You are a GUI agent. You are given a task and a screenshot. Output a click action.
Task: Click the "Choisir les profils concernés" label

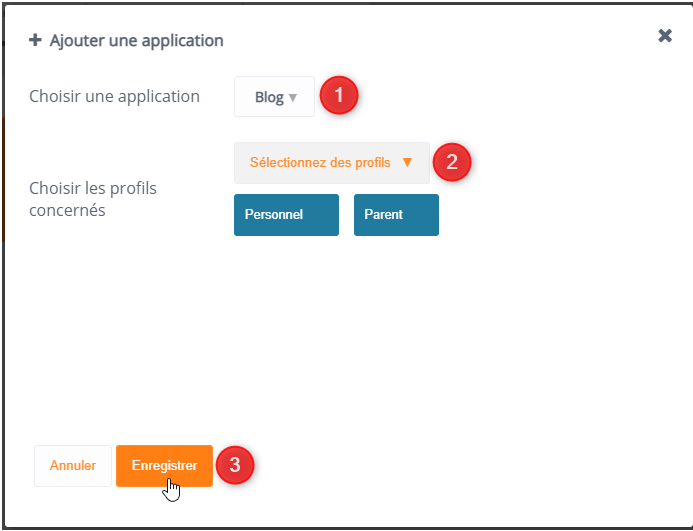[93, 199]
